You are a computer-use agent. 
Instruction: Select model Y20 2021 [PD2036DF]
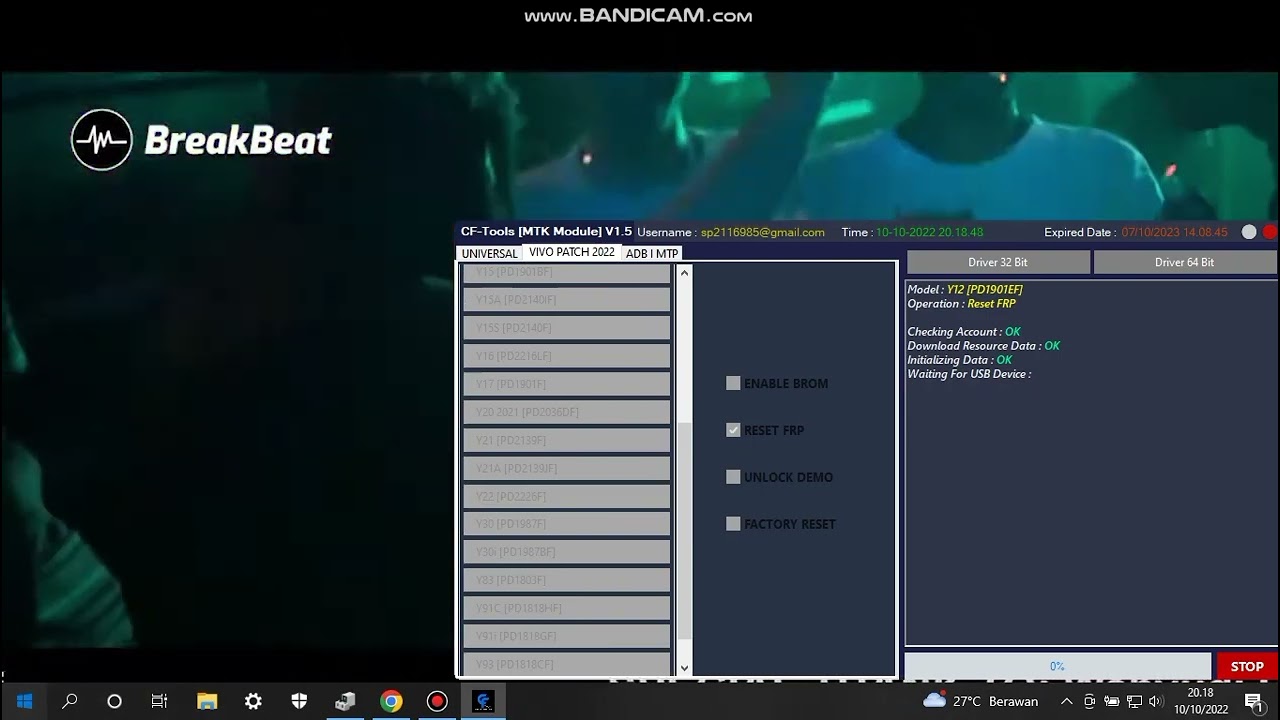click(x=567, y=411)
